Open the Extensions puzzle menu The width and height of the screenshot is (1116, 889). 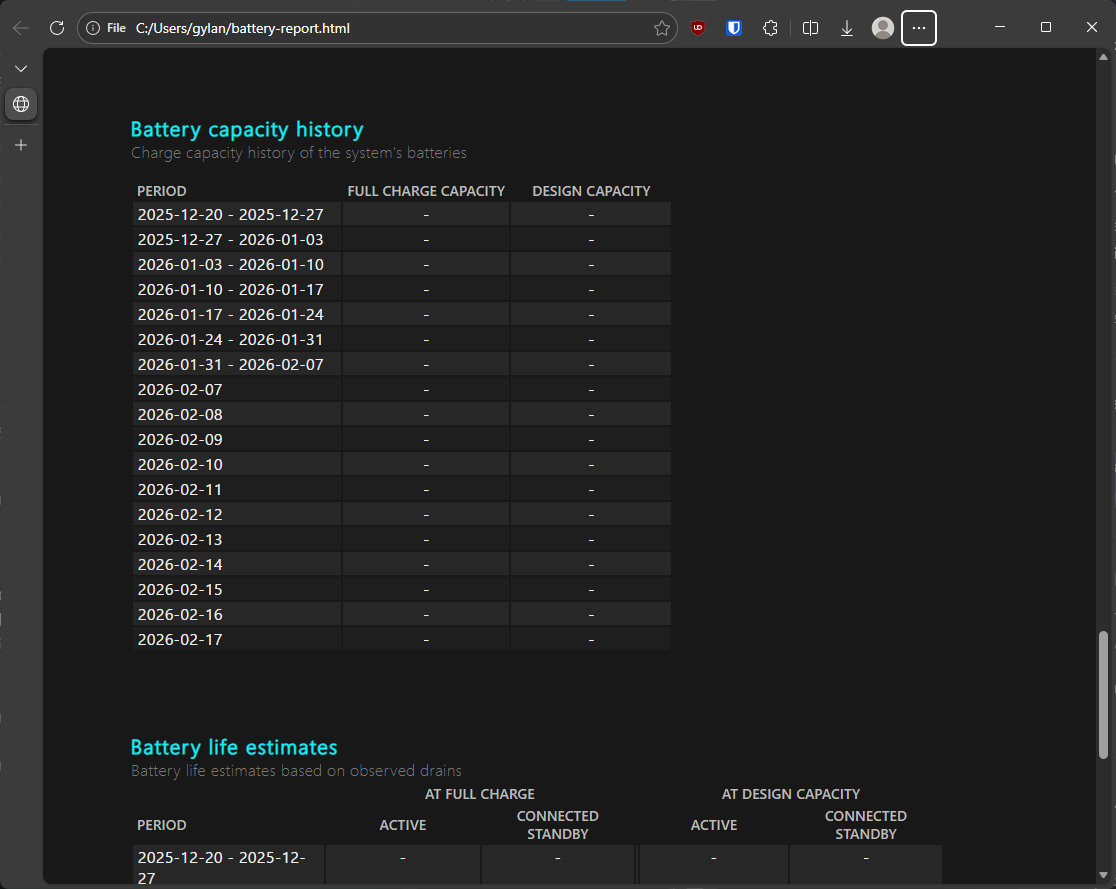pos(770,28)
